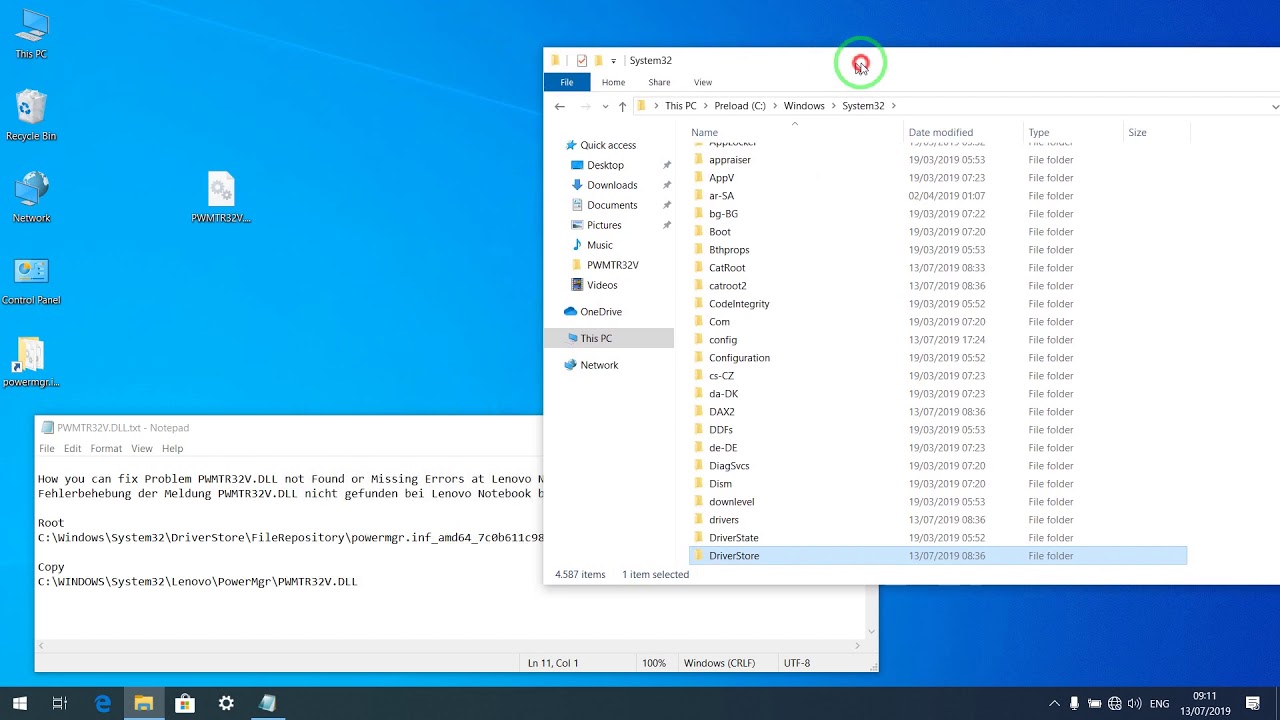Open Downloads in Quick access
Image resolution: width=1280 pixels, height=720 pixels.
pyautogui.click(x=603, y=185)
